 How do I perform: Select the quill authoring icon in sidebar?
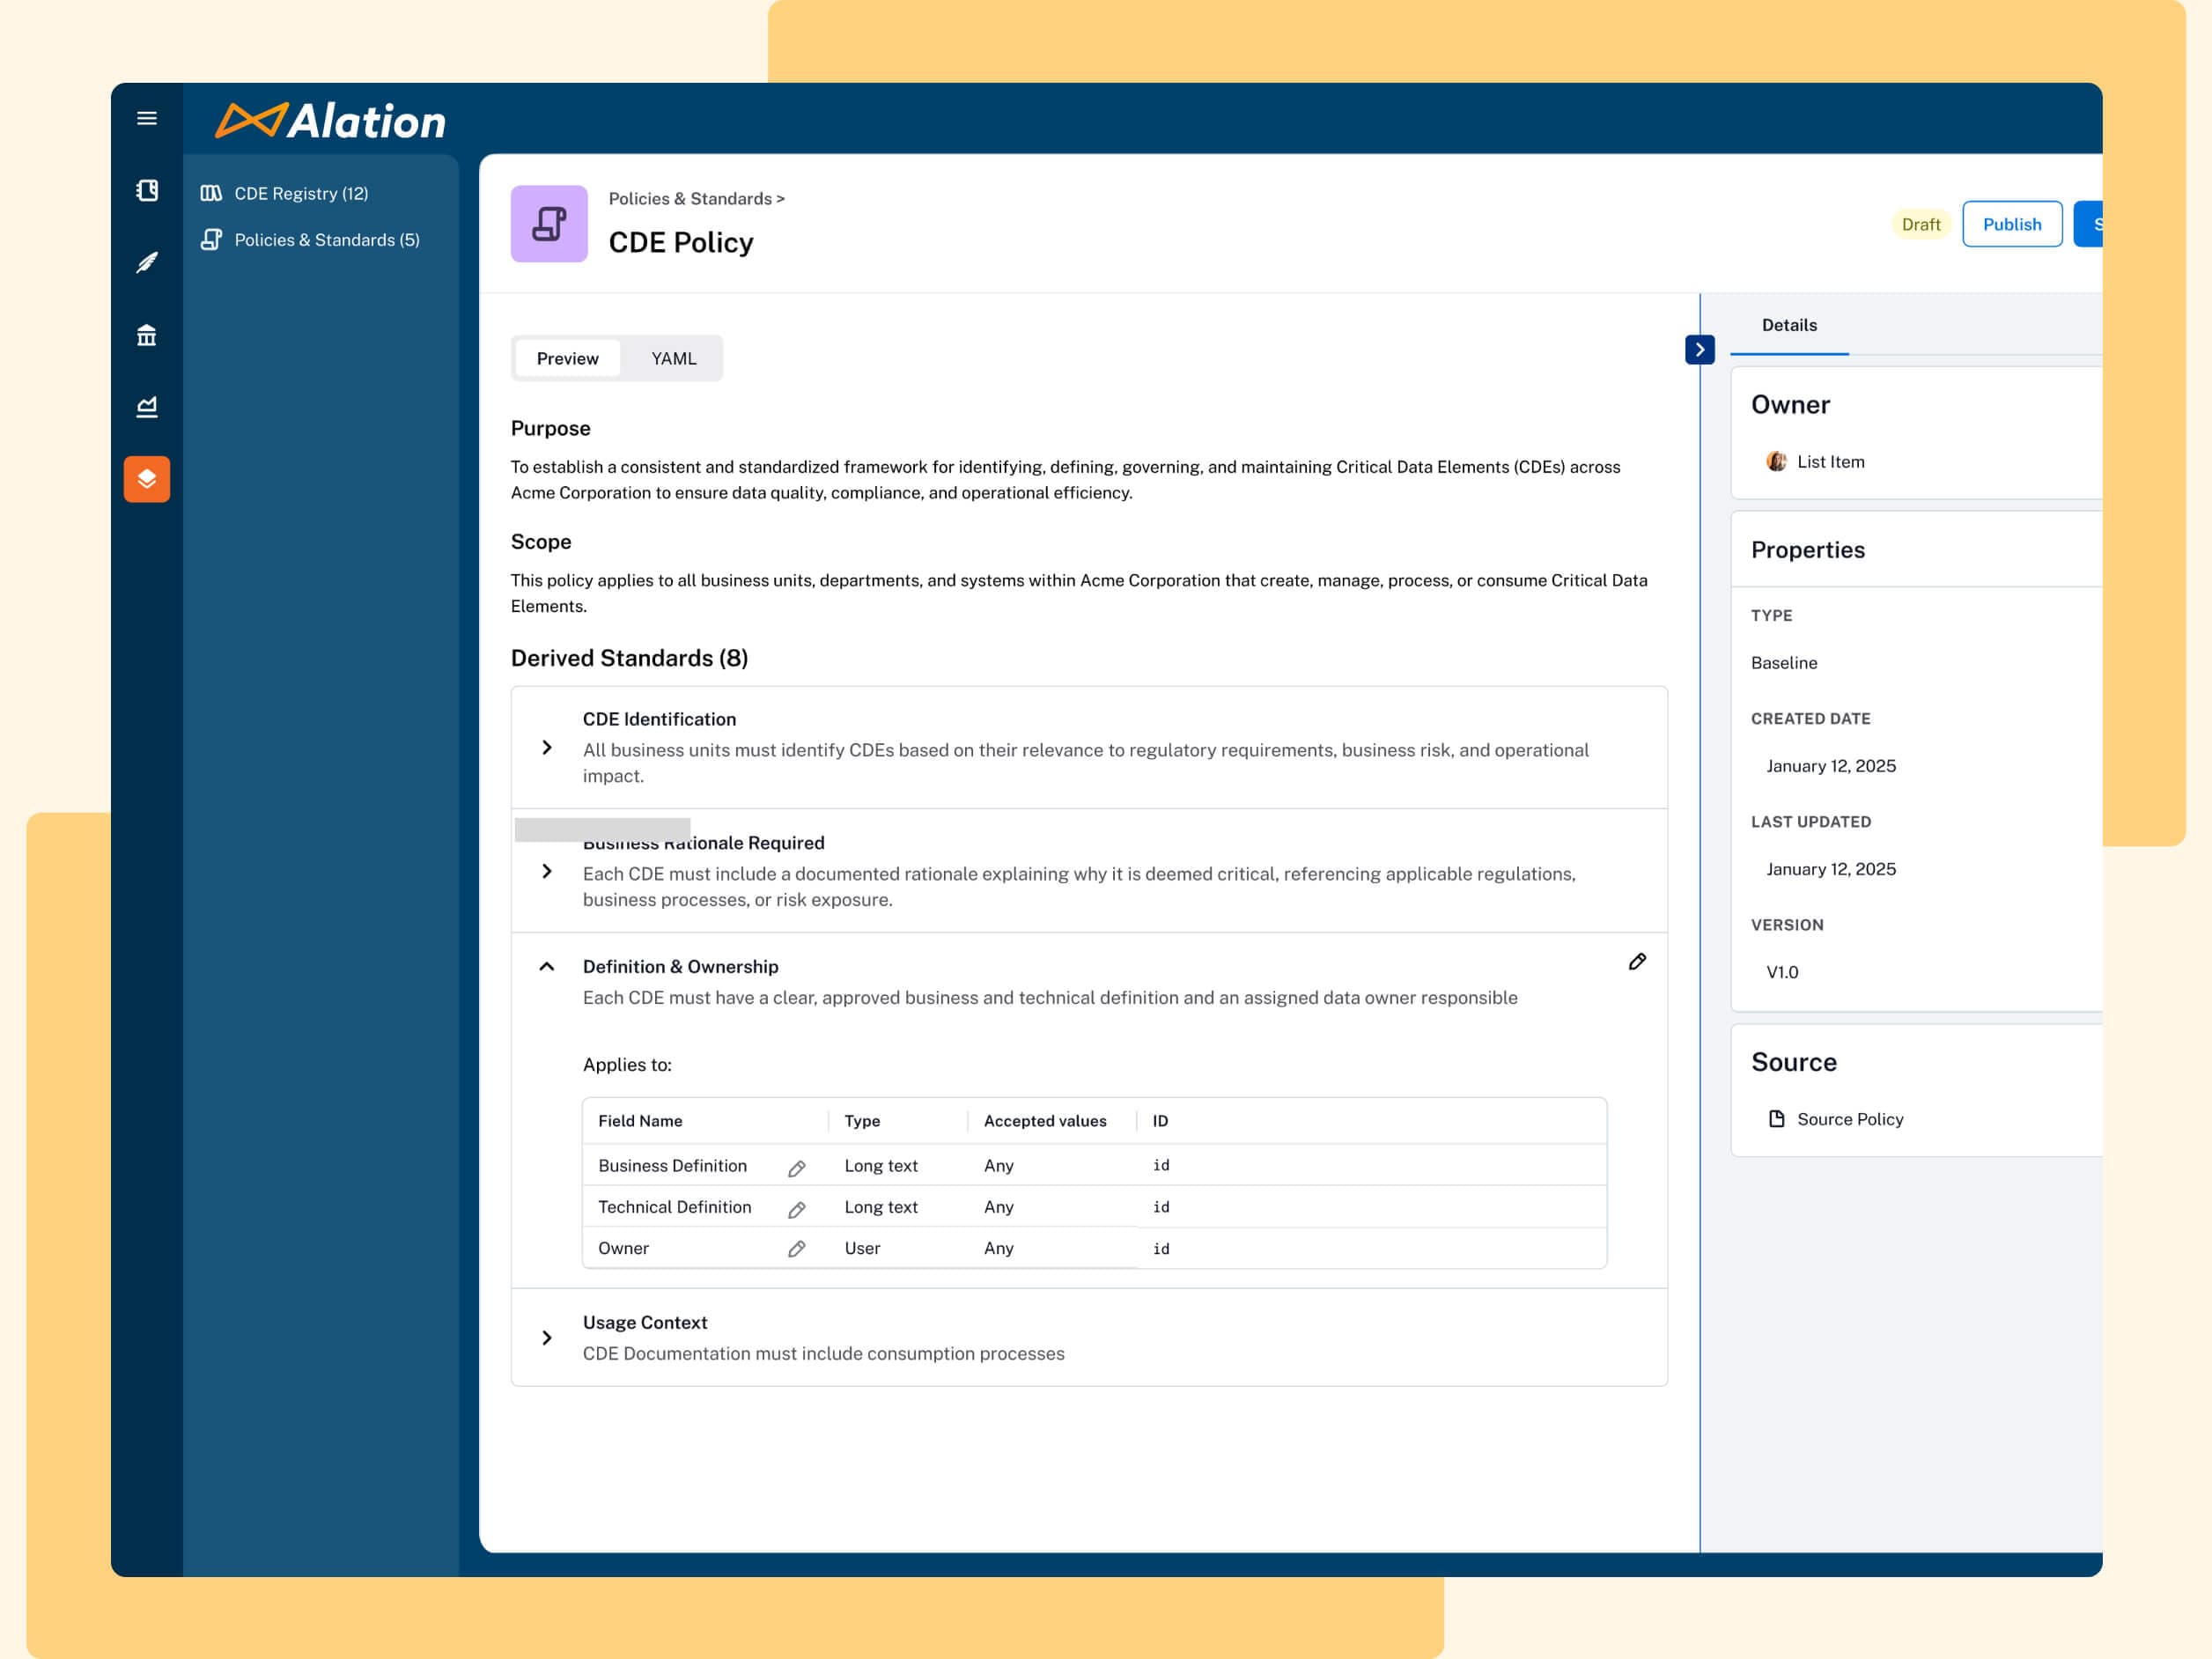(146, 262)
